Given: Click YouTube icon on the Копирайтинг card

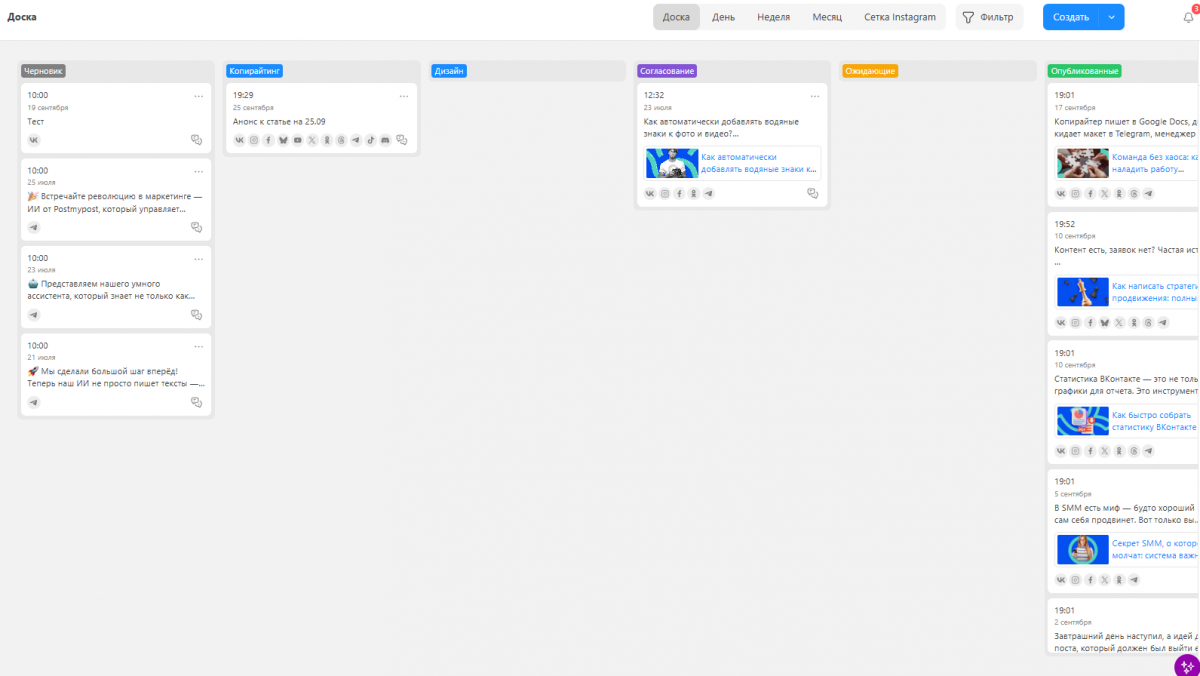Looking at the screenshot, I should (x=297, y=140).
